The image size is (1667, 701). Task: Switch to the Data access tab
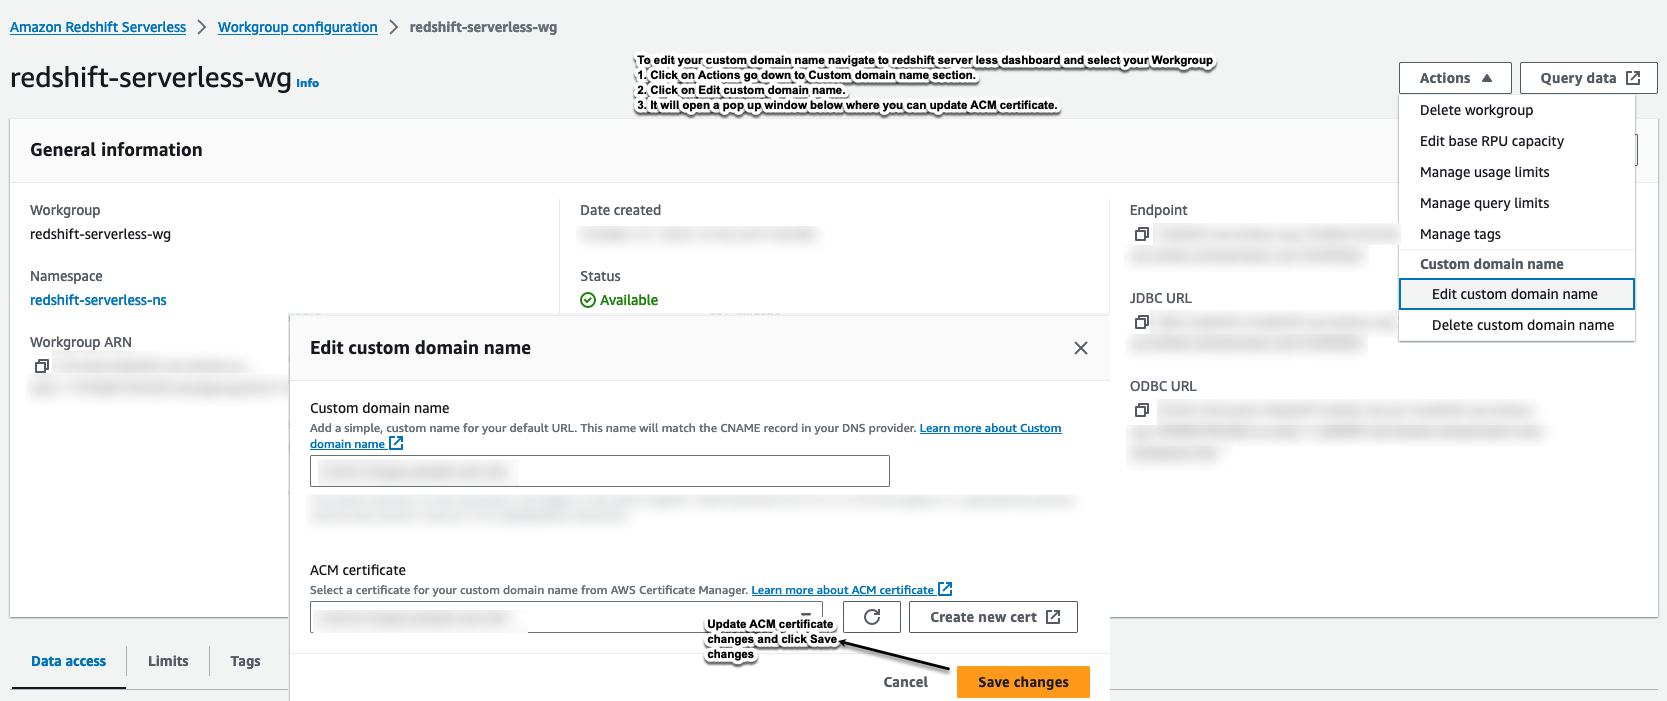(x=68, y=661)
